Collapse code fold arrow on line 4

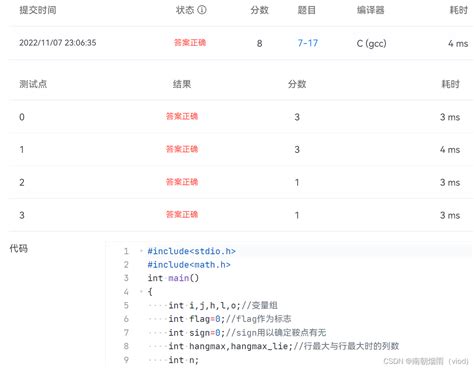coord(141,292)
